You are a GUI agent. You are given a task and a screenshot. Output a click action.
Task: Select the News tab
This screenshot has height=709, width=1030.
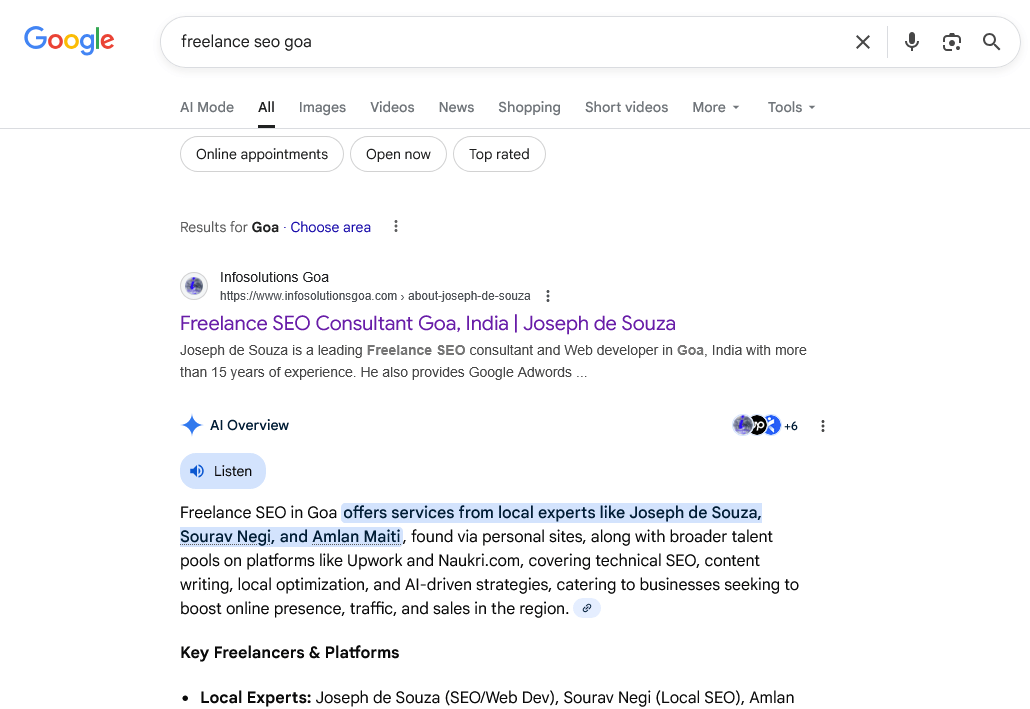456,107
